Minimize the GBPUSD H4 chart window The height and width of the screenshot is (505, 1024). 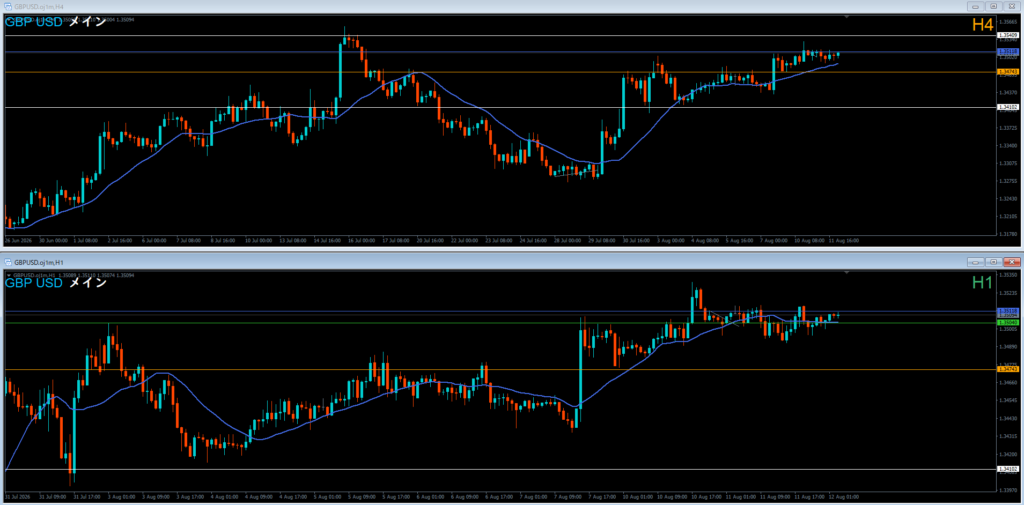[978, 6]
